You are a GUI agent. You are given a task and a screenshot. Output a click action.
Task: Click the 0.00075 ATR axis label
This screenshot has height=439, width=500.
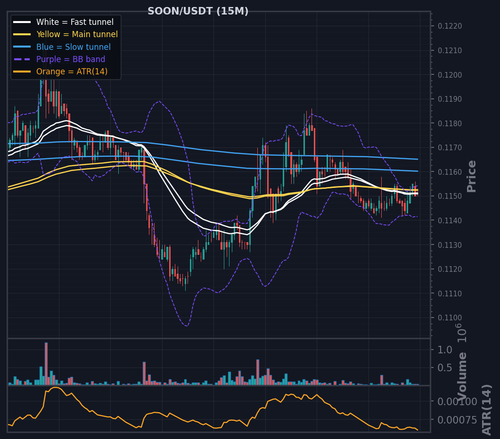(x=457, y=420)
